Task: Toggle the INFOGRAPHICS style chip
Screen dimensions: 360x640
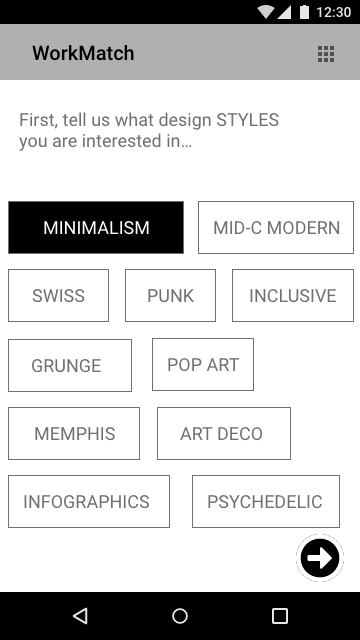Action: pos(89,502)
